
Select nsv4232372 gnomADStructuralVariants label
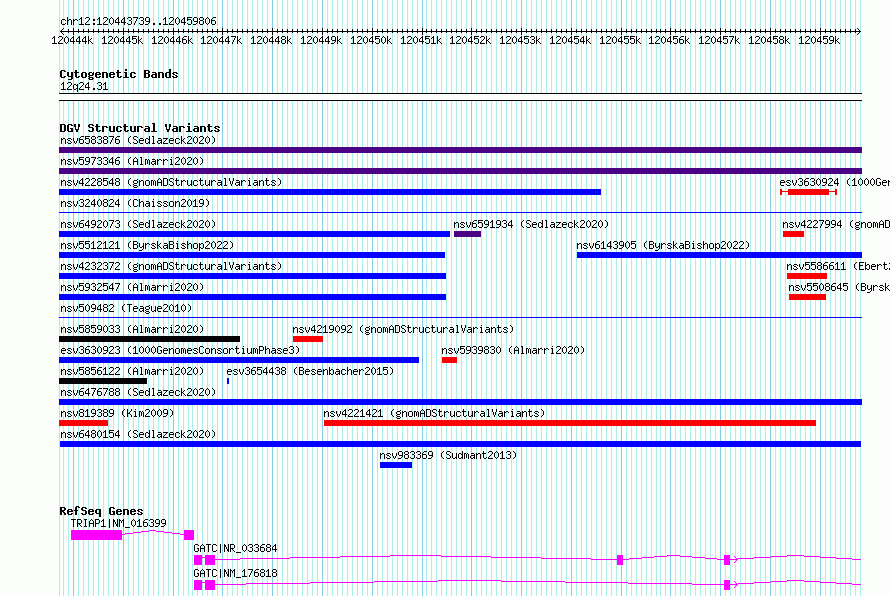pos(171,266)
